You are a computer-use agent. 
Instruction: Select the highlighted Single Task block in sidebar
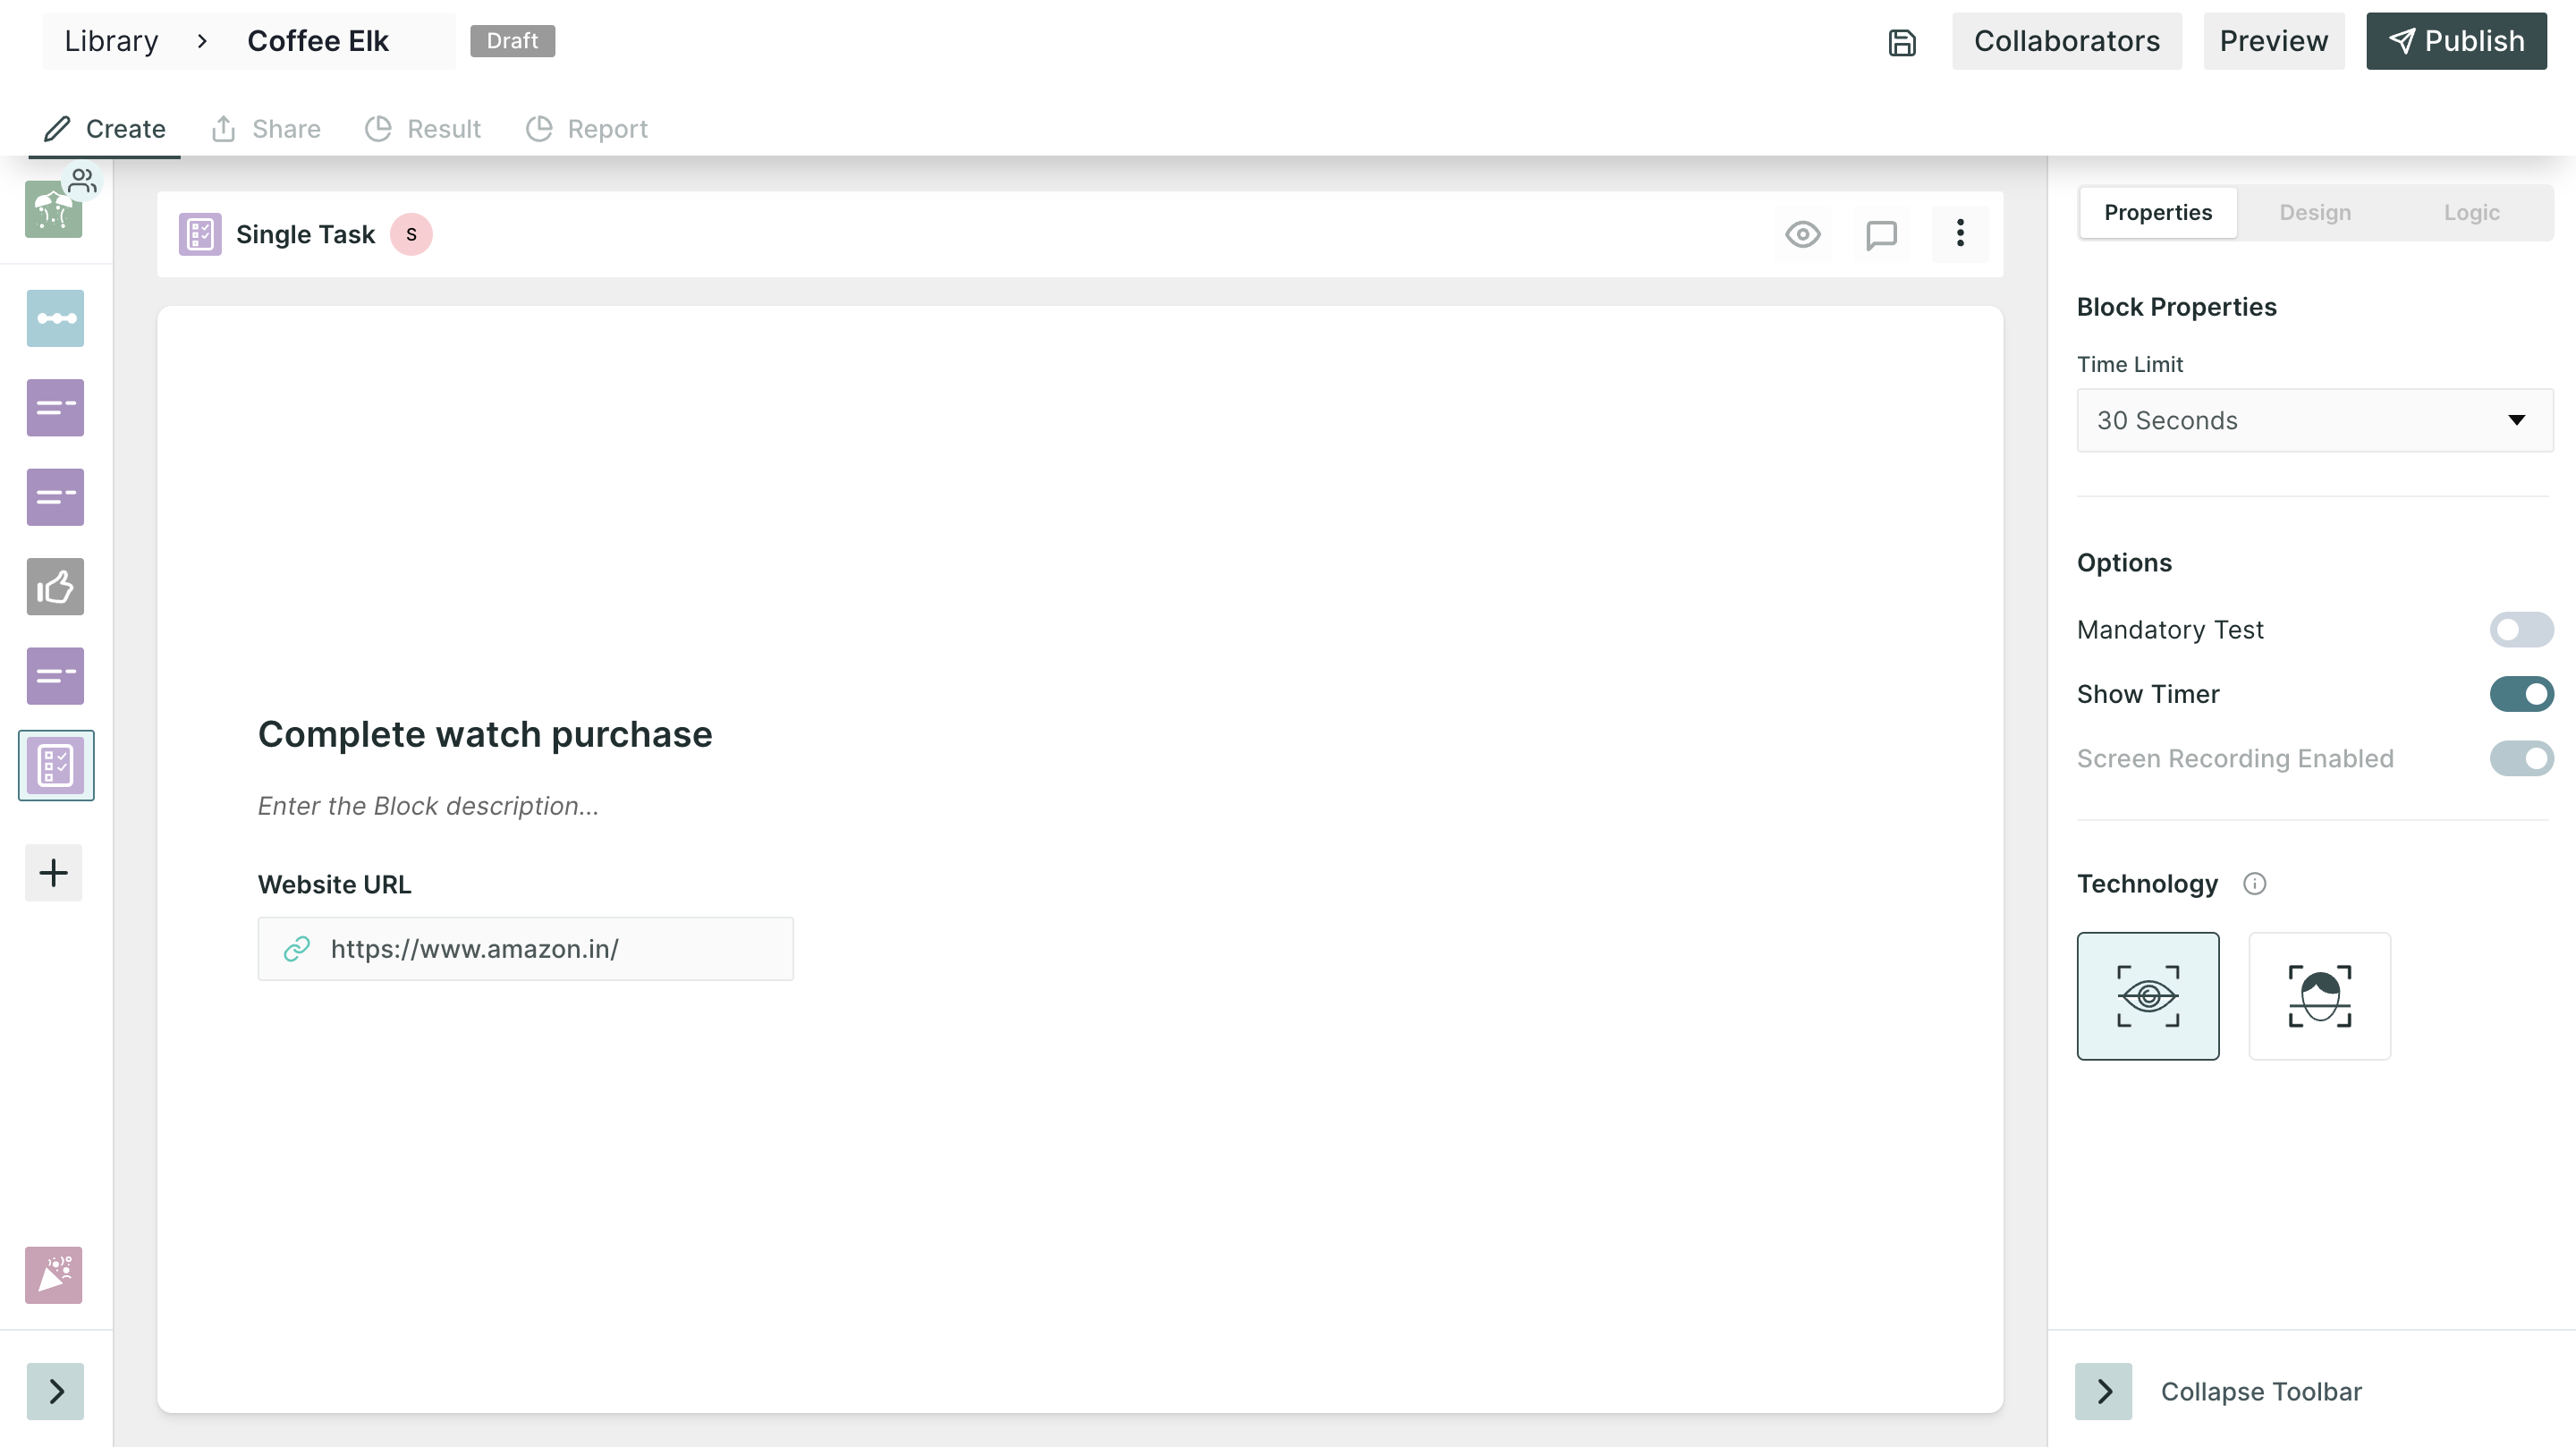tap(56, 766)
